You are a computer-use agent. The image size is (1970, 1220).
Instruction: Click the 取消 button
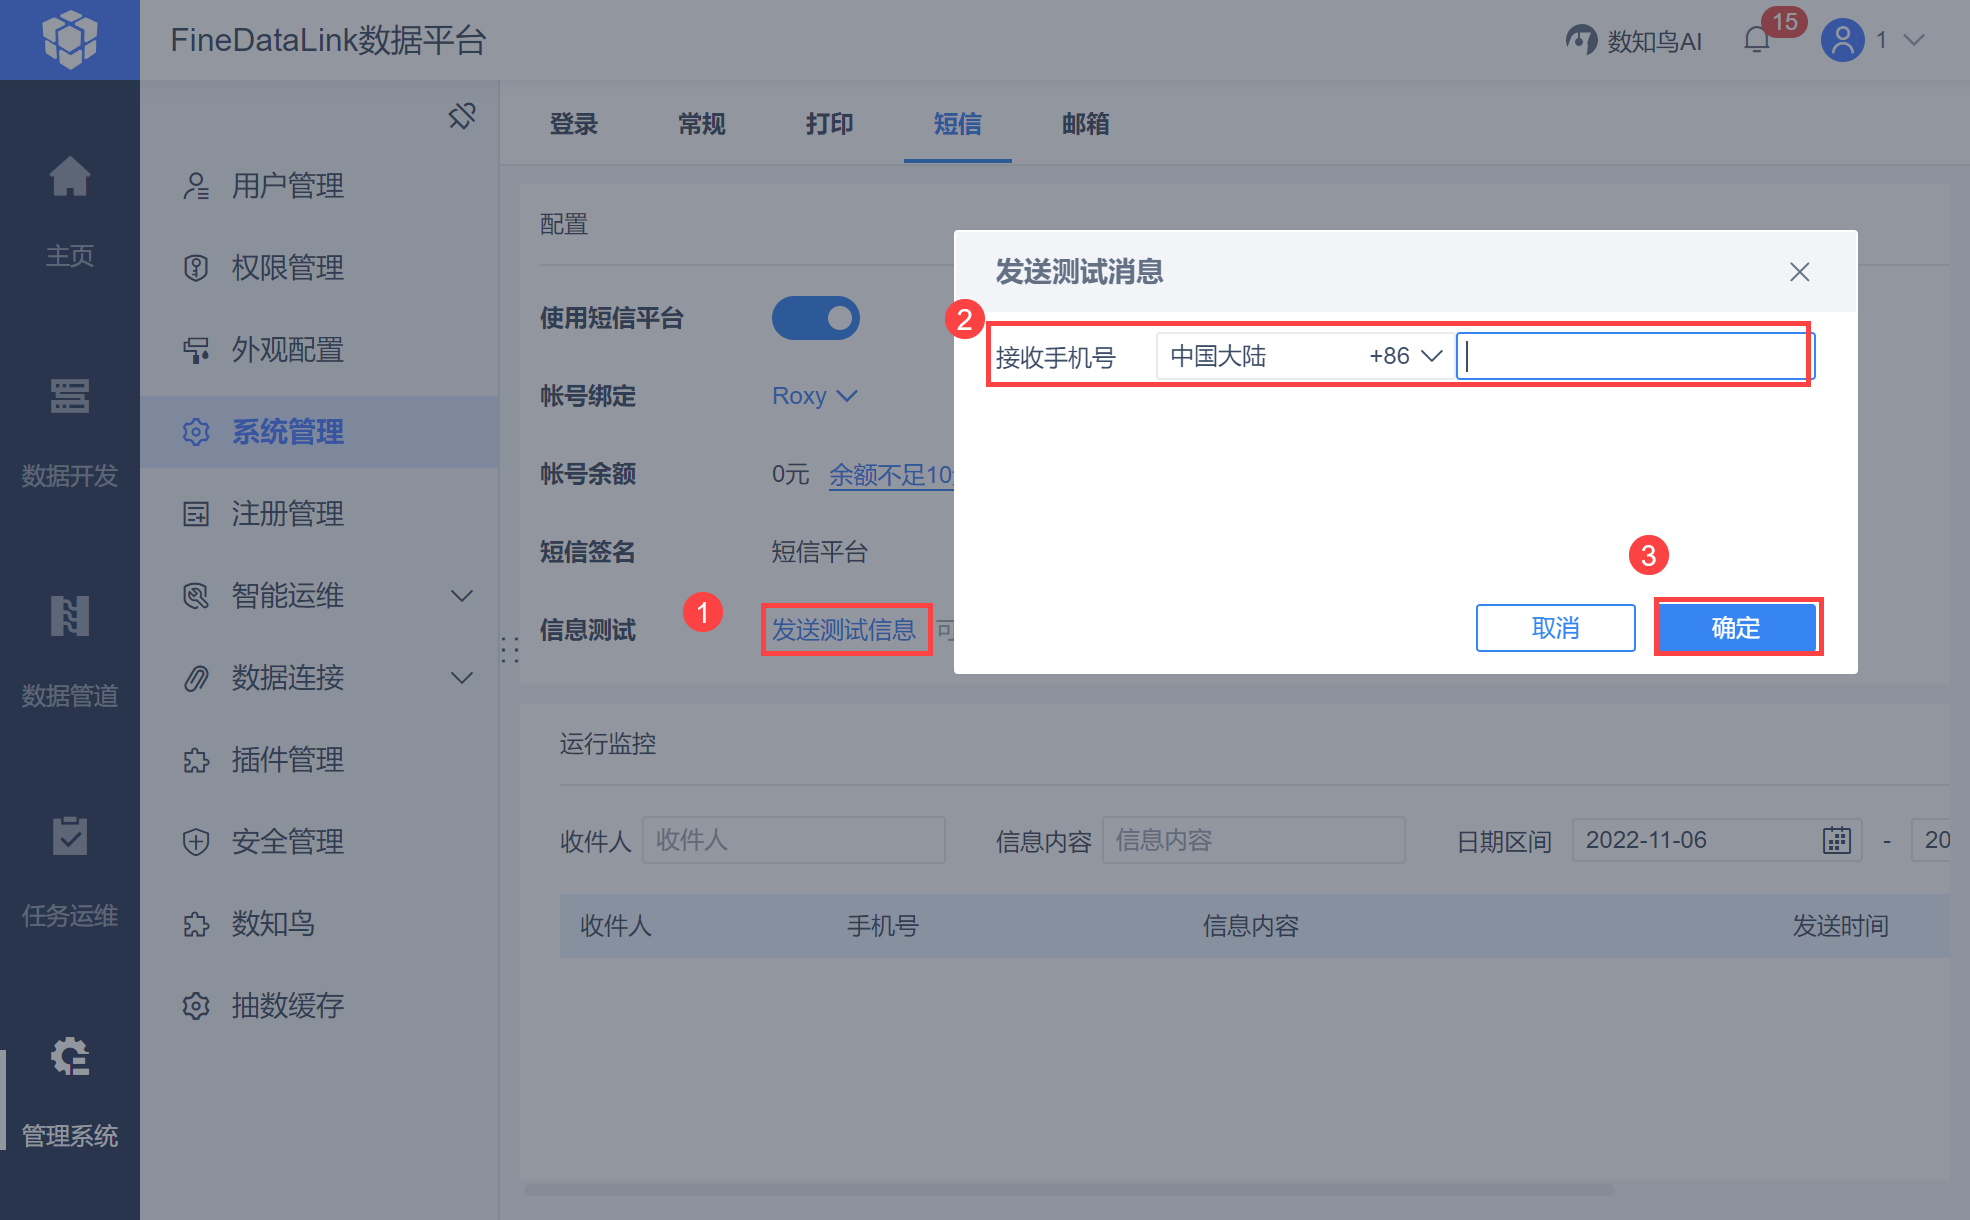[x=1555, y=628]
